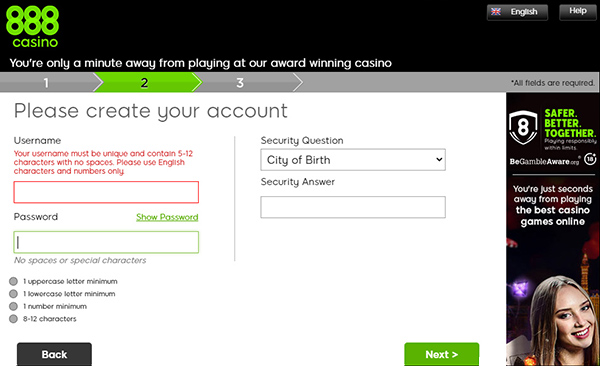This screenshot has height=370, width=600.
Task: Click the 18+ age restriction icon
Action: 590,158
